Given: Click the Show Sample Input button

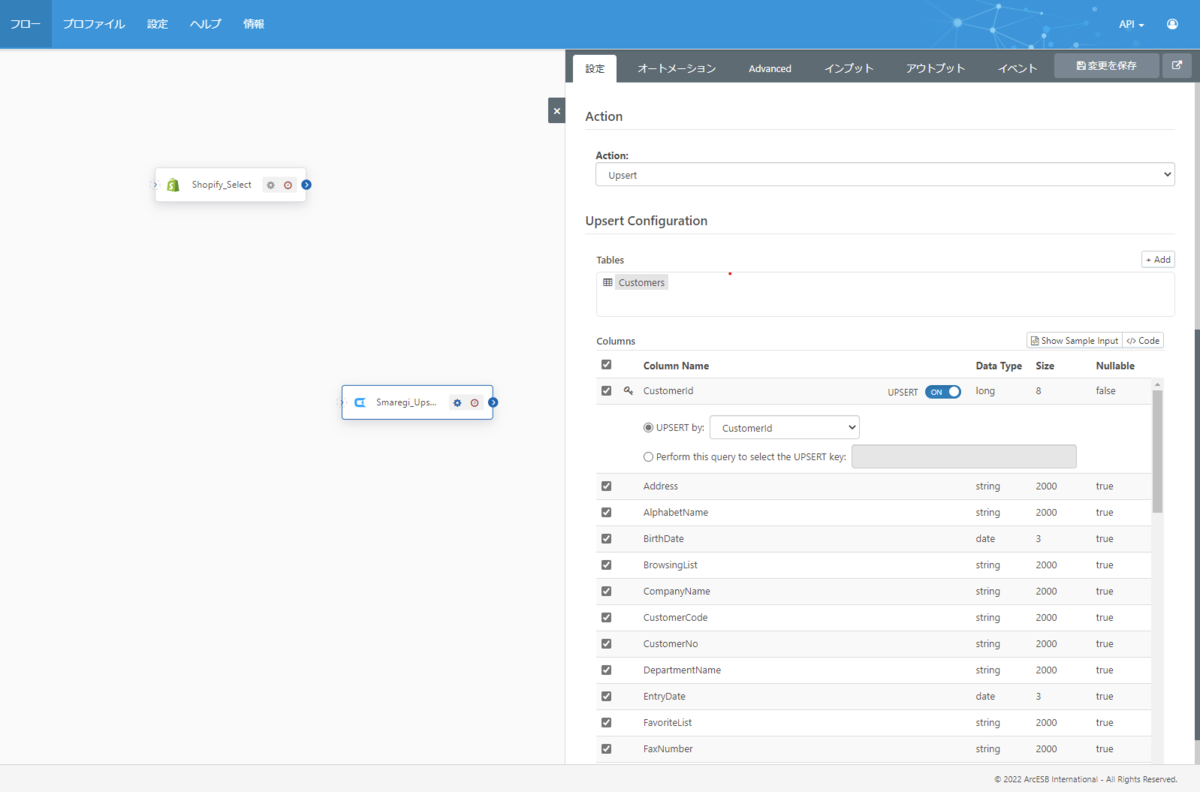Looking at the screenshot, I should point(1075,341).
